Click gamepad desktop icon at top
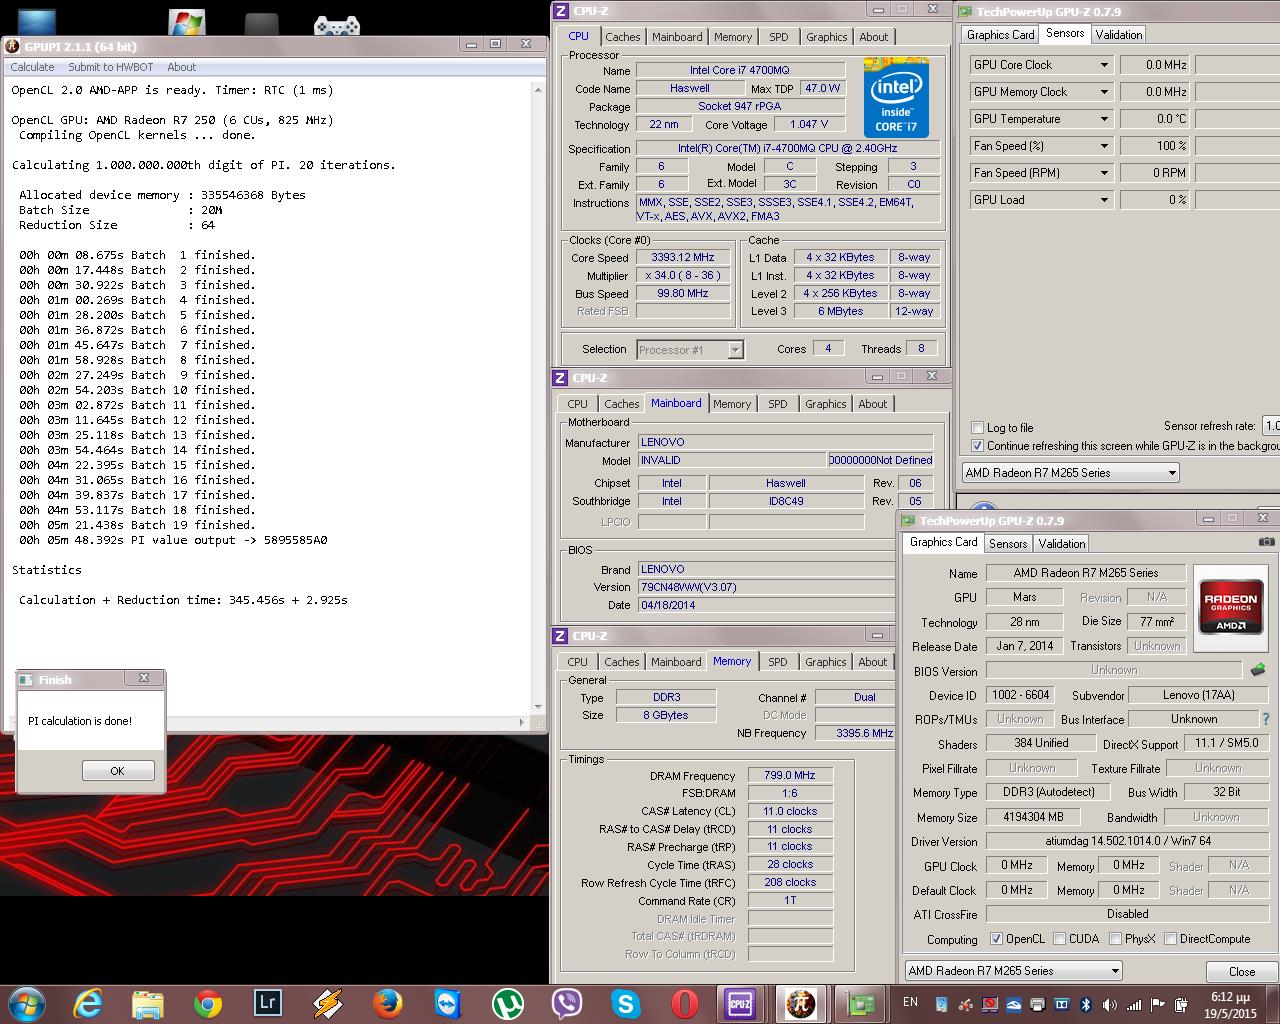The image size is (1280, 1024). pyautogui.click(x=337, y=25)
